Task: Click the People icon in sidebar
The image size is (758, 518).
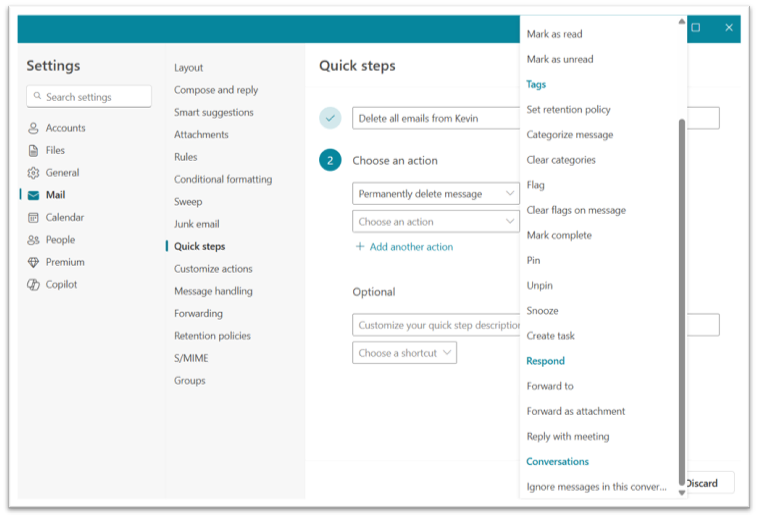Action: pyautogui.click(x=33, y=240)
